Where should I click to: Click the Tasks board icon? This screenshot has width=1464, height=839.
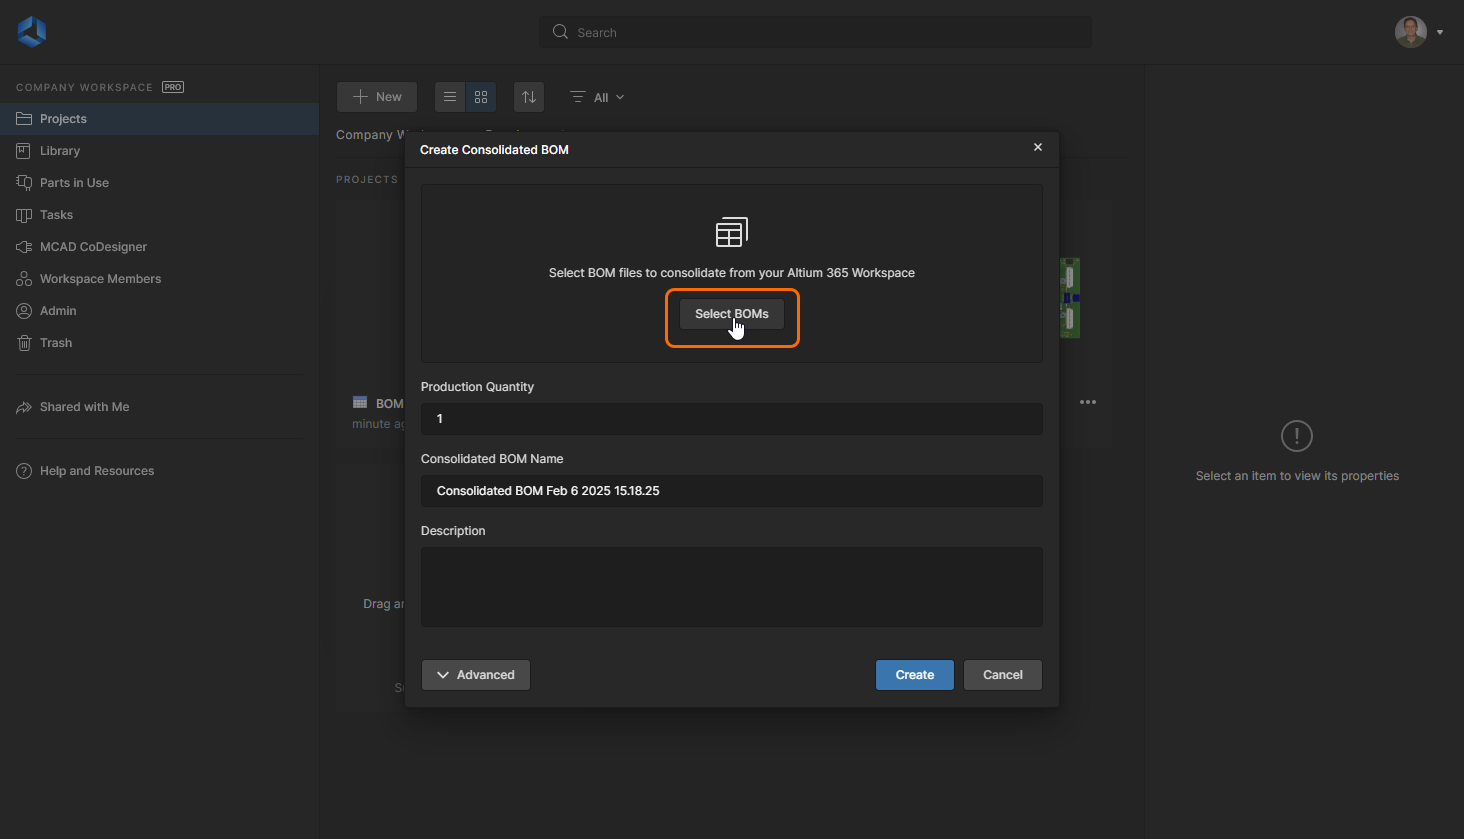click(x=24, y=215)
